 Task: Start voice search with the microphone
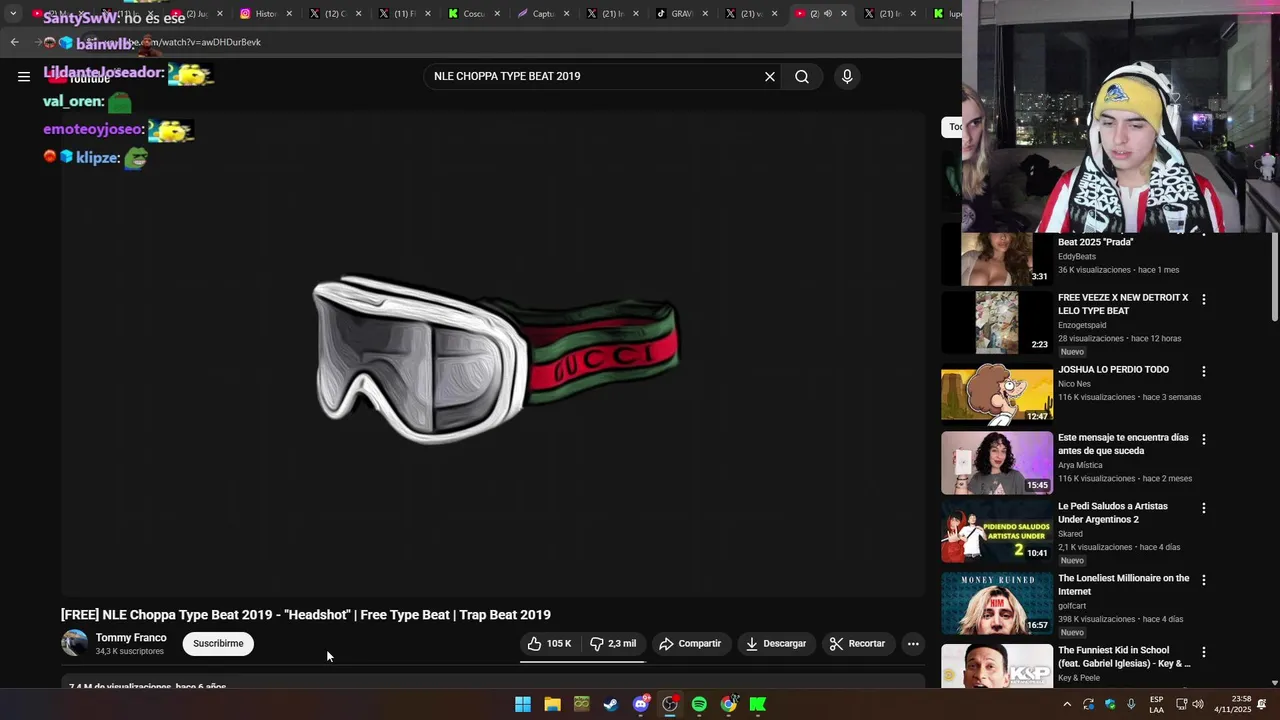847,76
